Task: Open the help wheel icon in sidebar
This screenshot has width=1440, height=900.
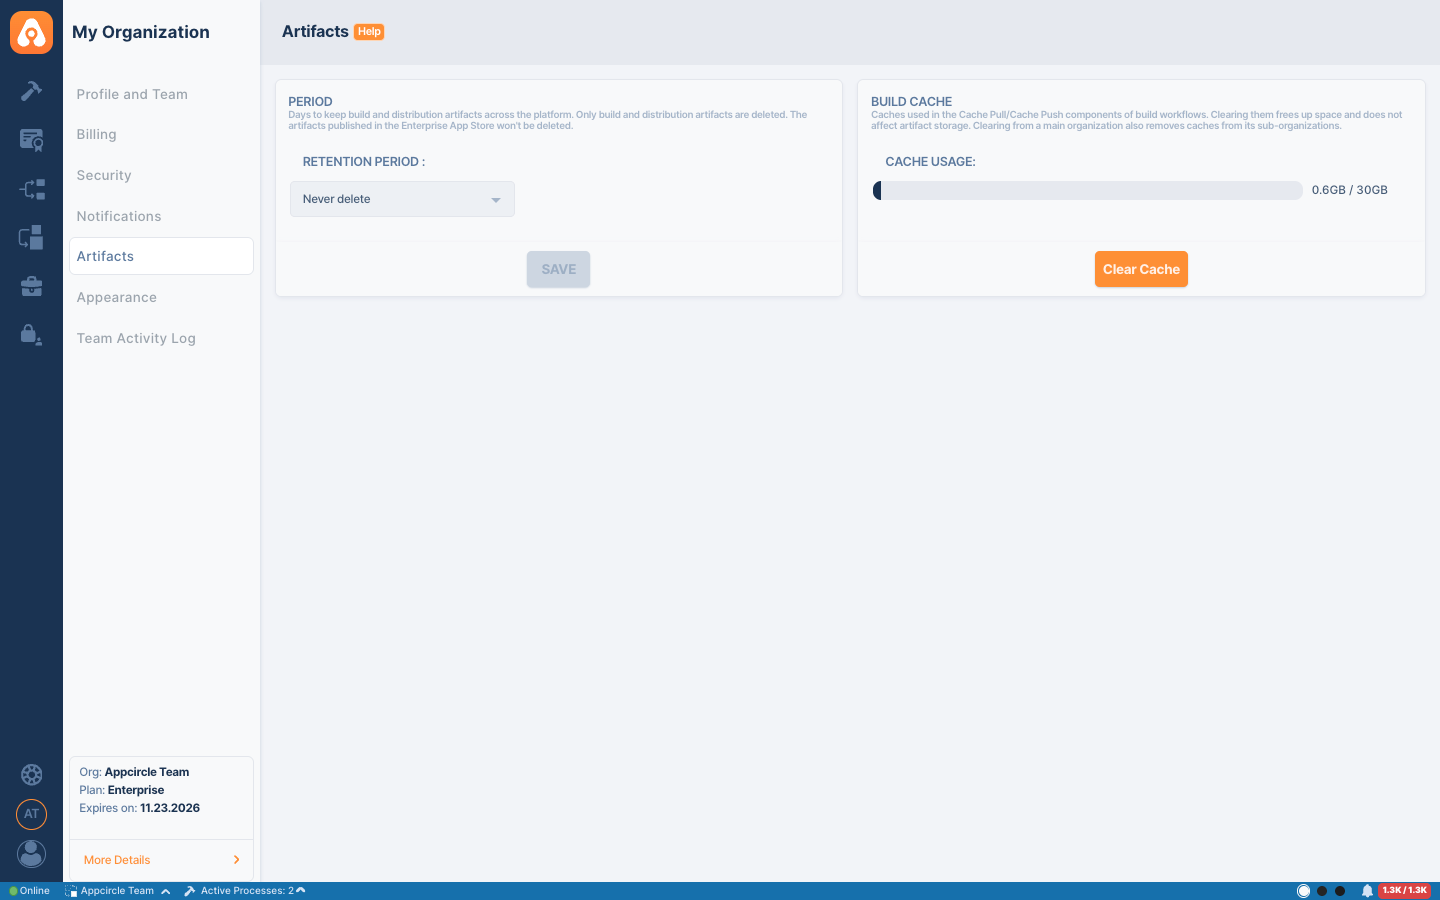Action: coord(31,775)
